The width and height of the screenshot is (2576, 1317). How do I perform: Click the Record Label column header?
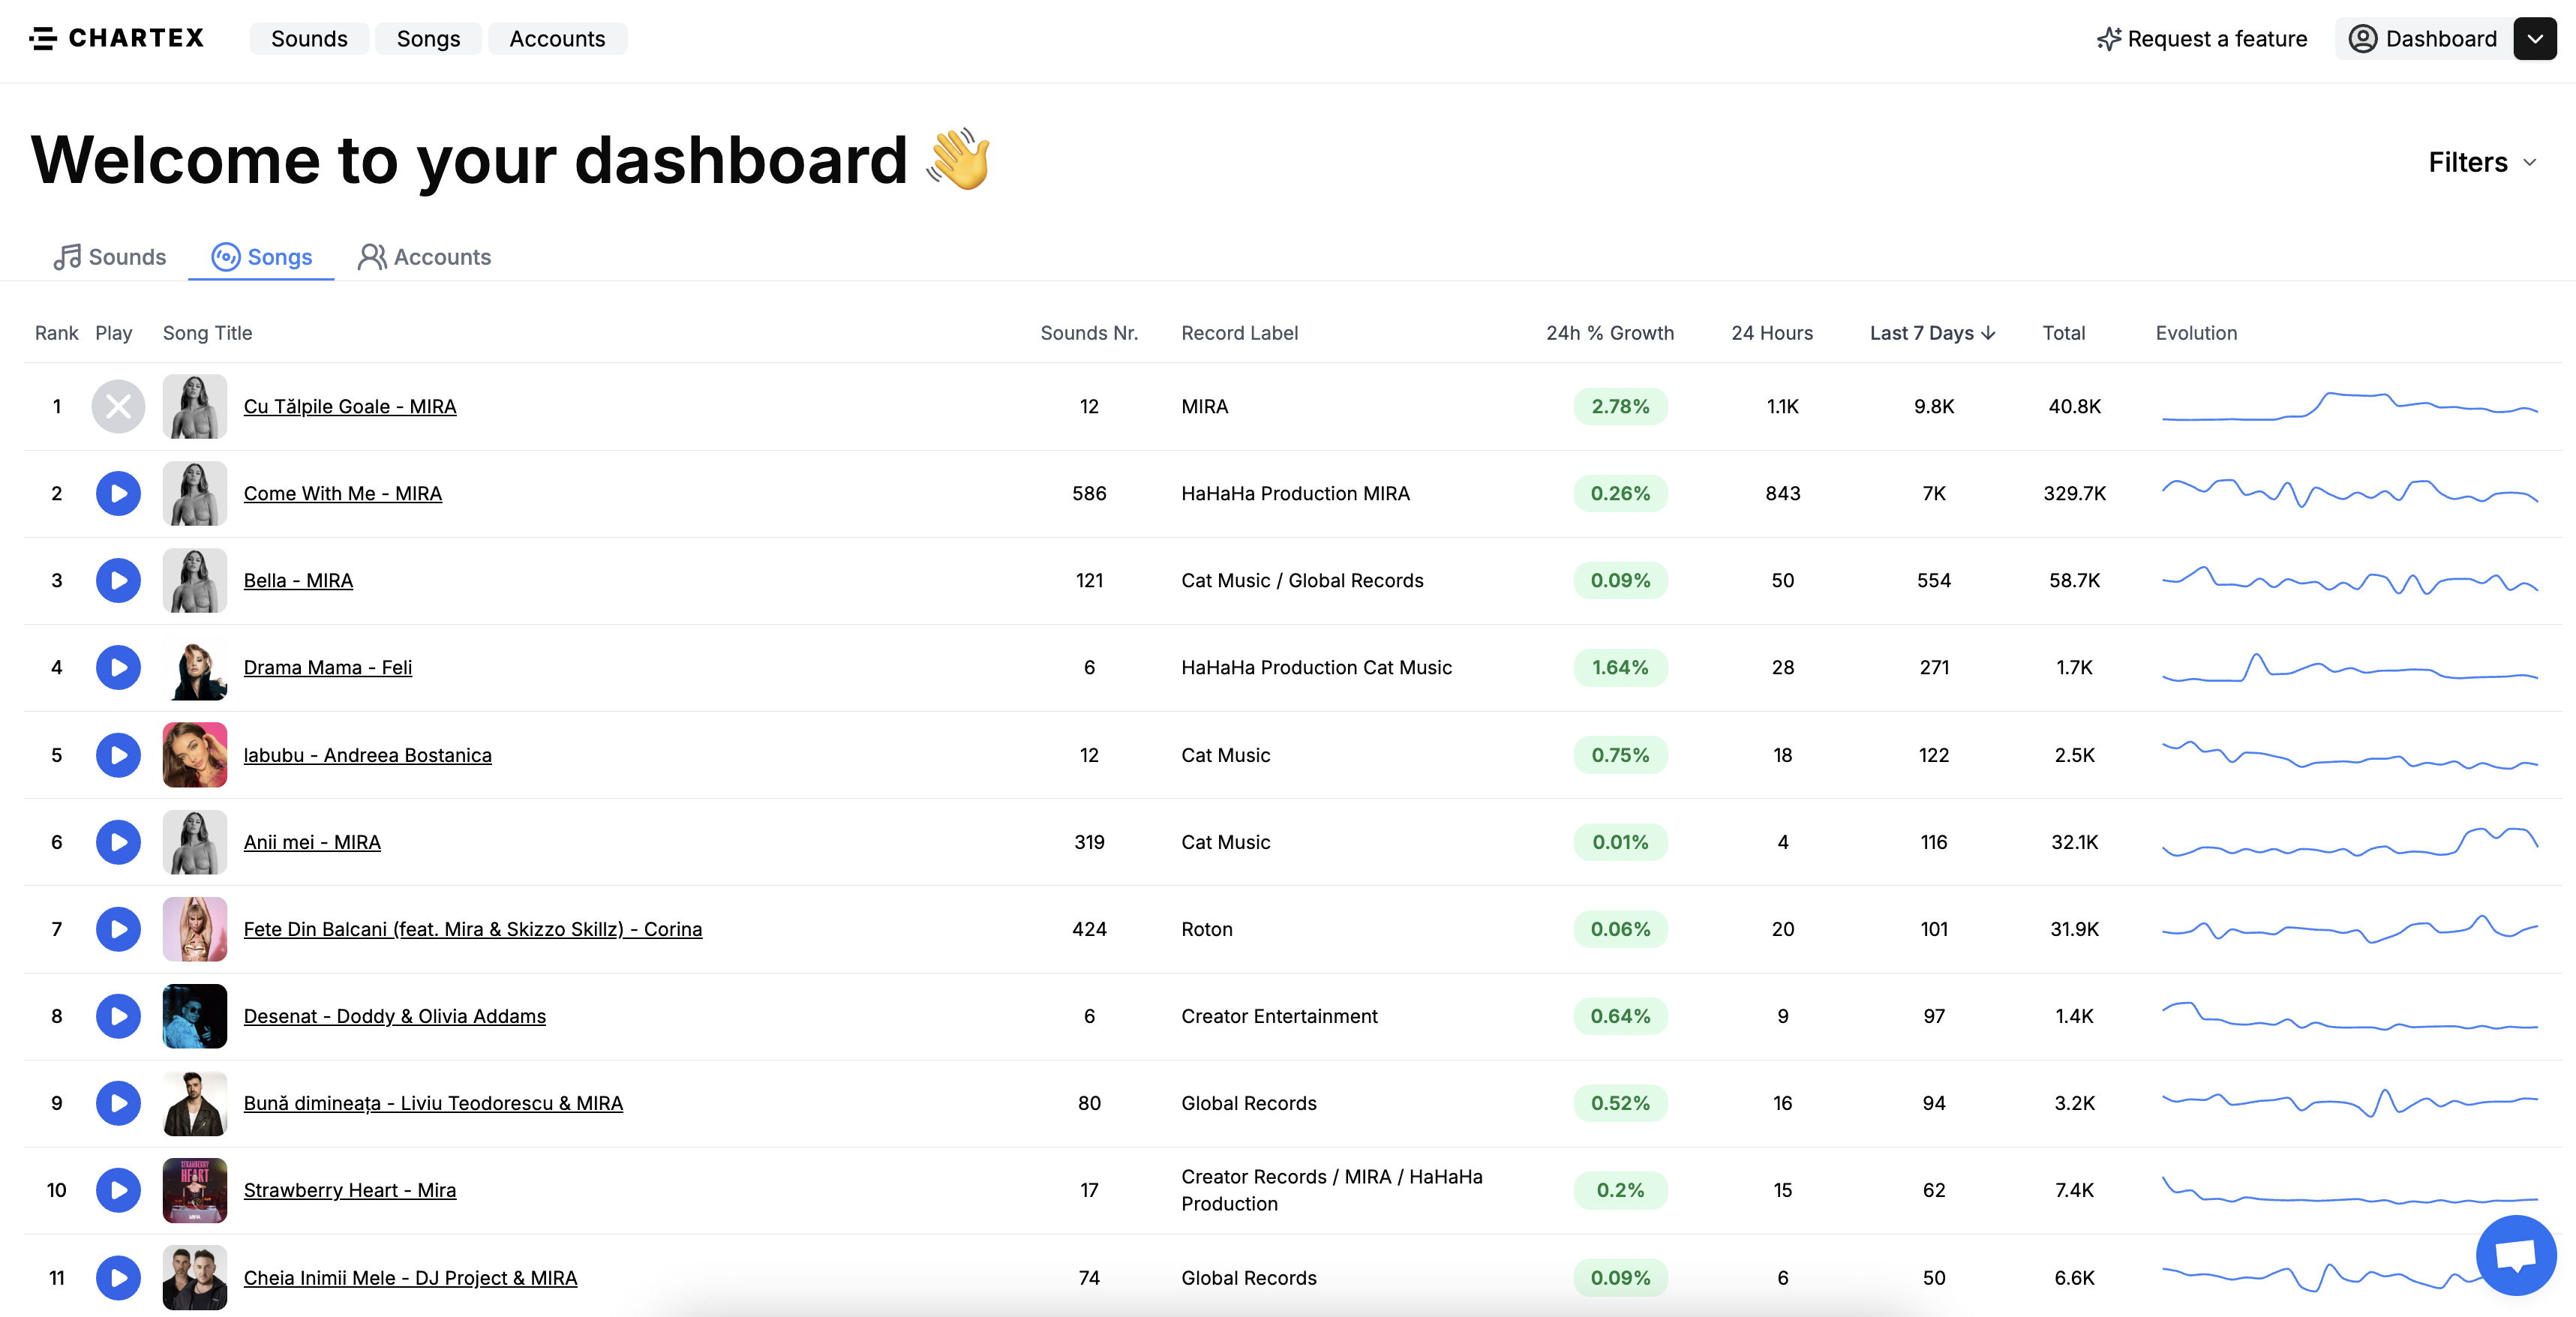[x=1239, y=333]
